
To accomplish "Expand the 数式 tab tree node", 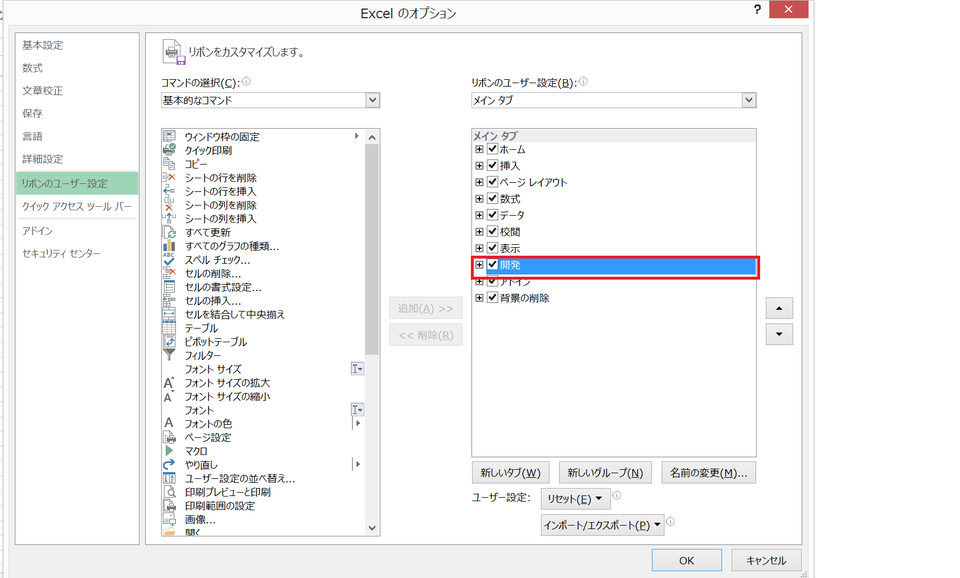I will point(479,198).
